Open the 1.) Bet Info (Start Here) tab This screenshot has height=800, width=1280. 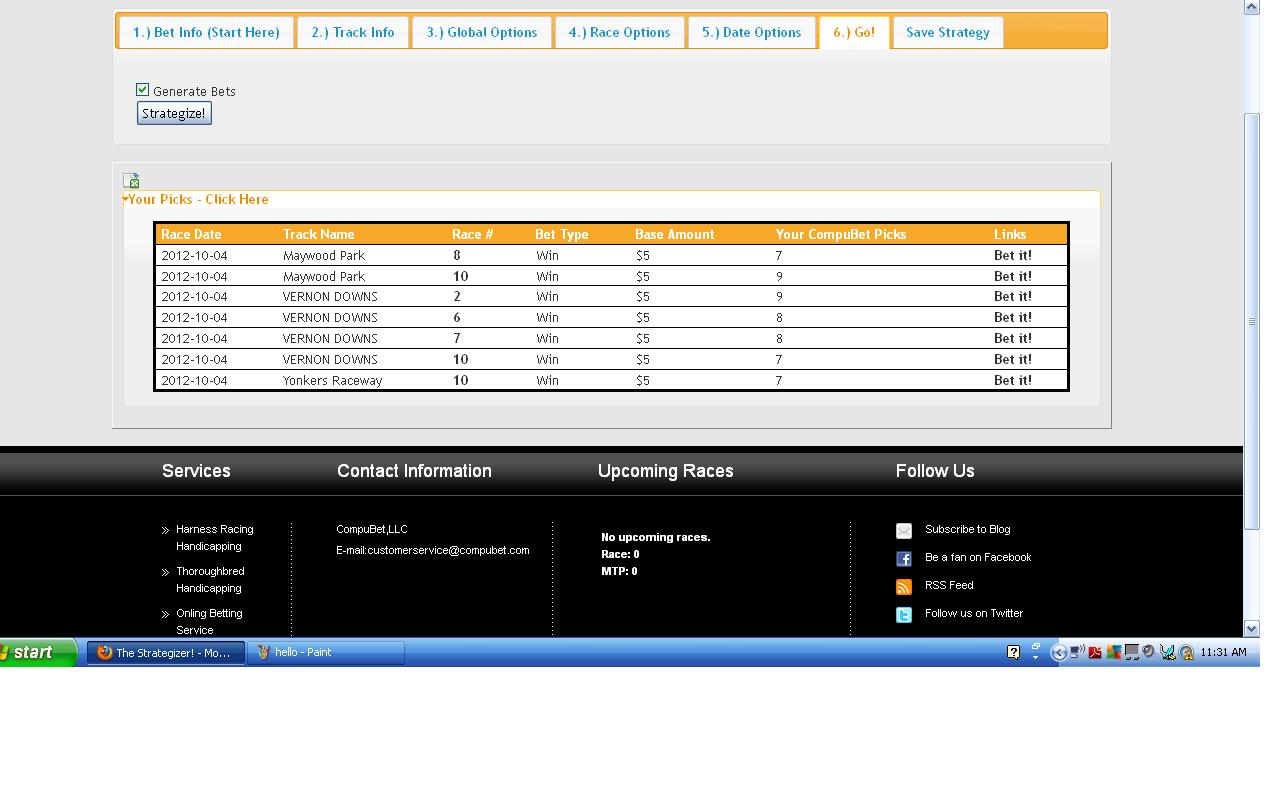206,32
